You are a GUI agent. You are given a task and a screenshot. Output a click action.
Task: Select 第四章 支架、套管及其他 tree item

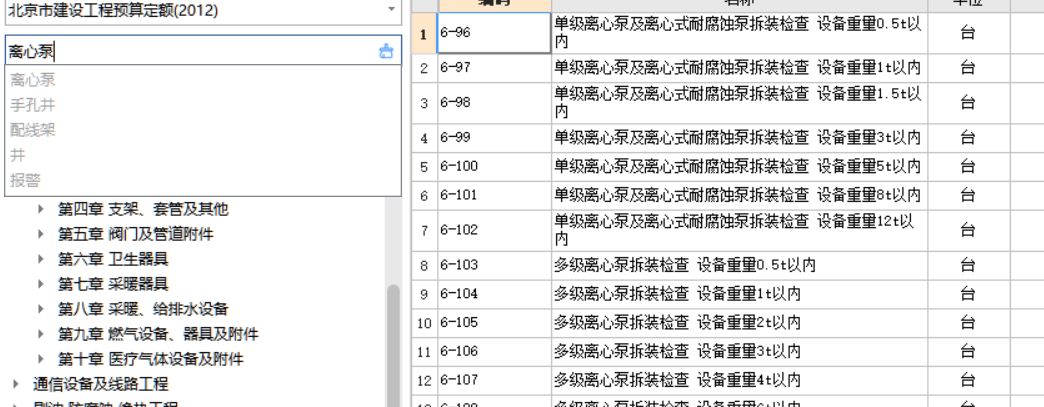pos(142,209)
